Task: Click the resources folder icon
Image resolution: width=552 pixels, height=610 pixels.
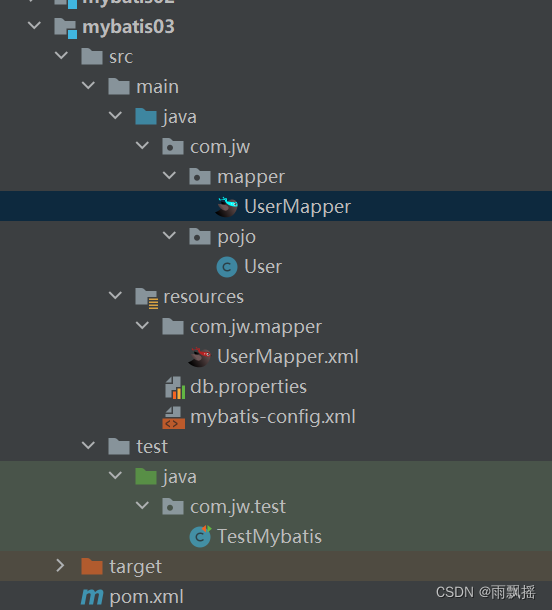Action: point(146,298)
